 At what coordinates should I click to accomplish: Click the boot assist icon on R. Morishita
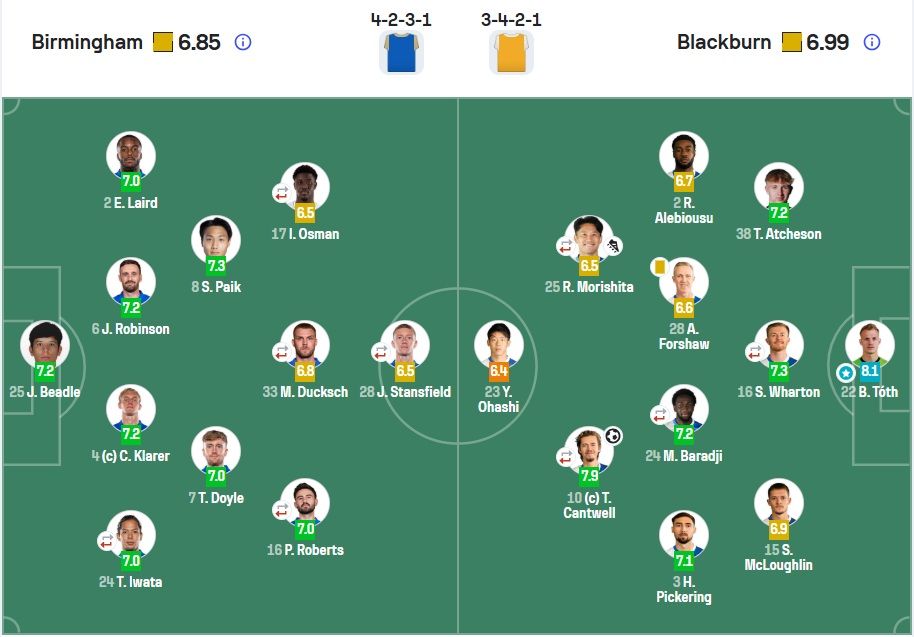tap(613, 246)
